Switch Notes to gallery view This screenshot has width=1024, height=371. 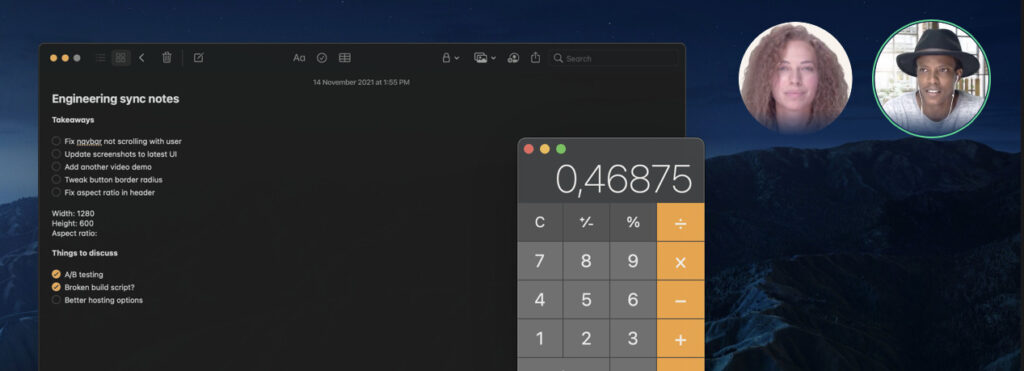coord(121,58)
